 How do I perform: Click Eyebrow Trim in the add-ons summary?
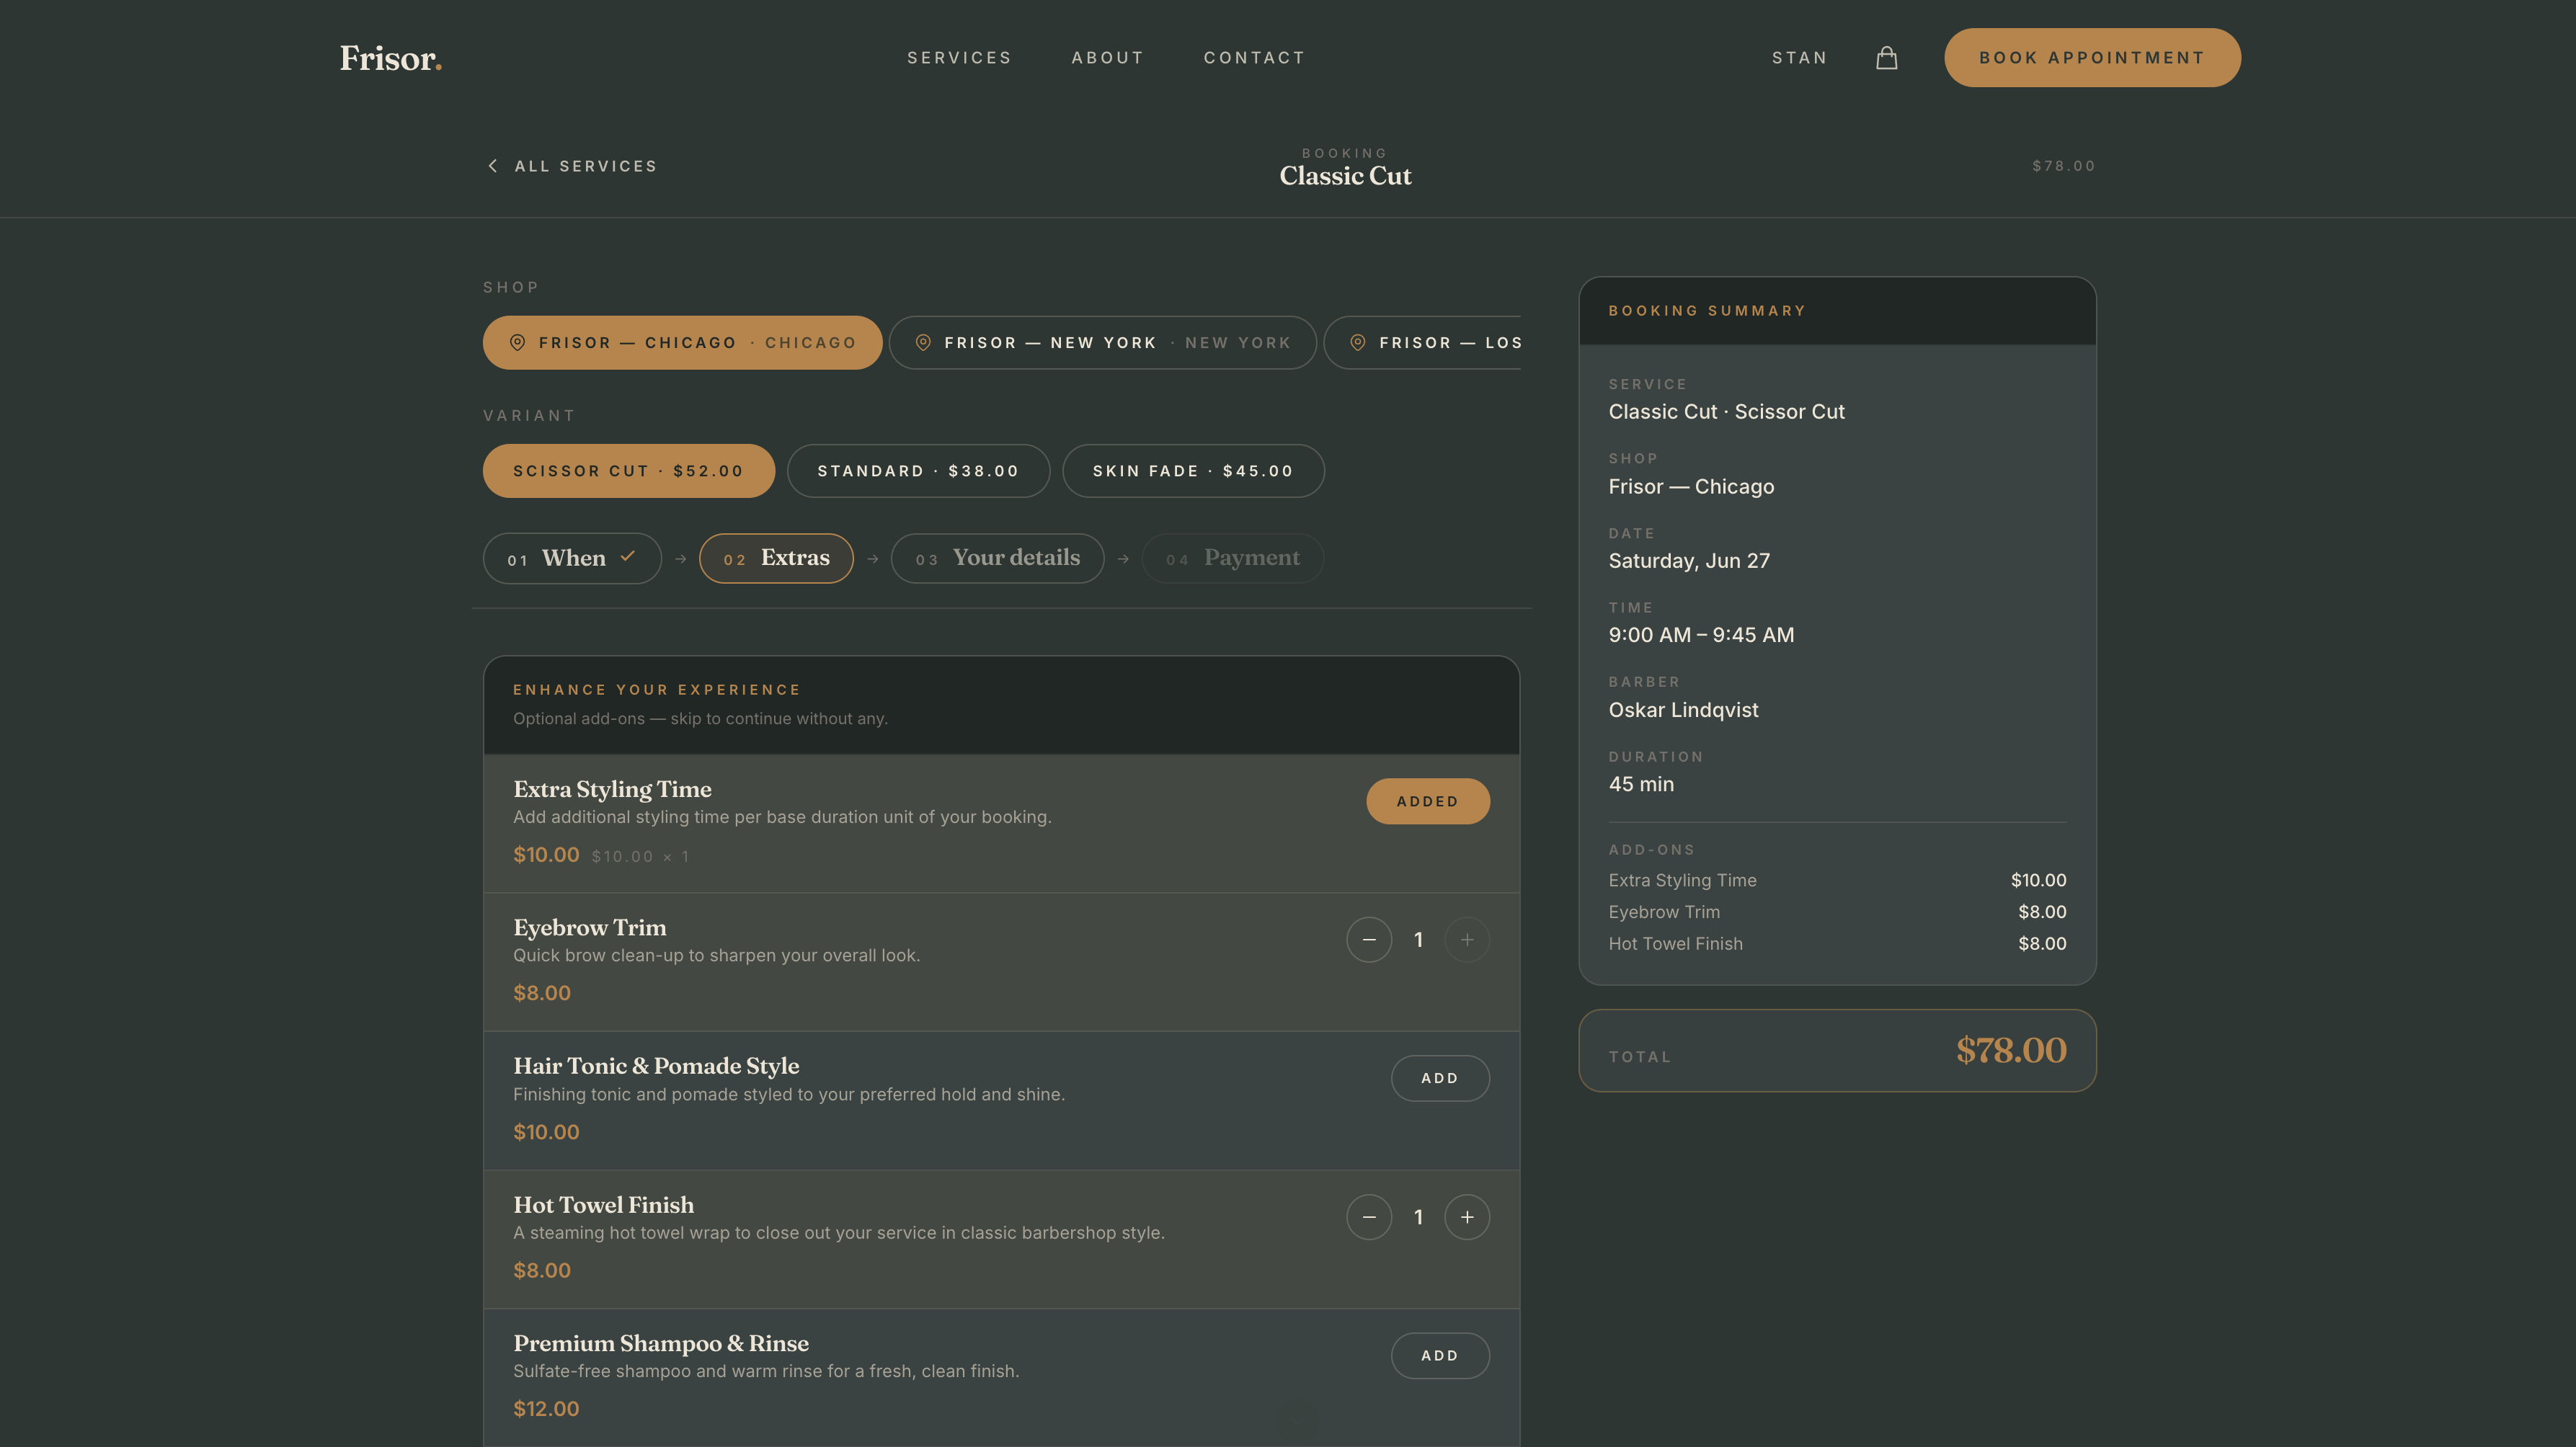click(1664, 912)
